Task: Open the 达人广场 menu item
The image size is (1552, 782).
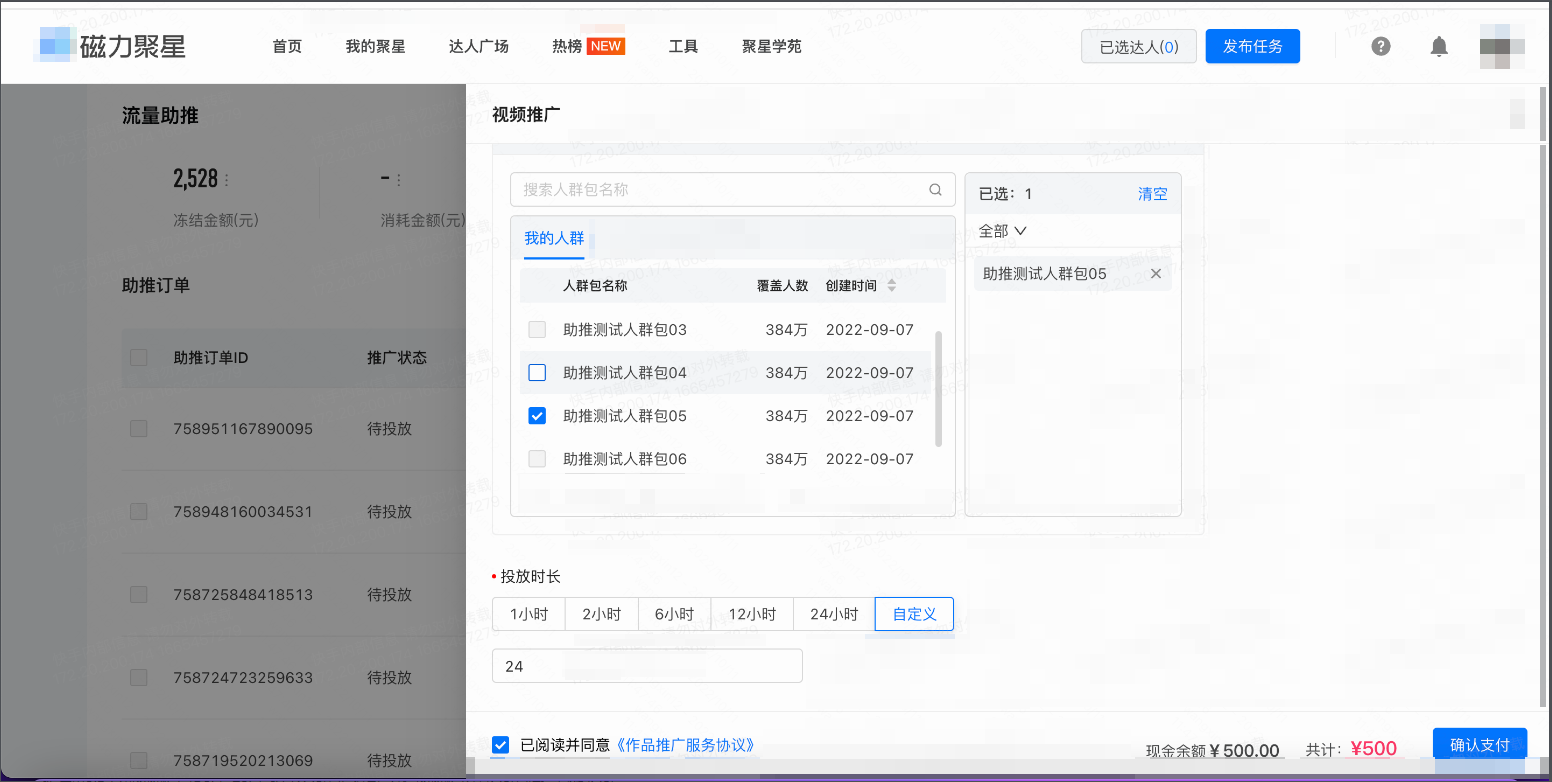Action: click(x=478, y=46)
